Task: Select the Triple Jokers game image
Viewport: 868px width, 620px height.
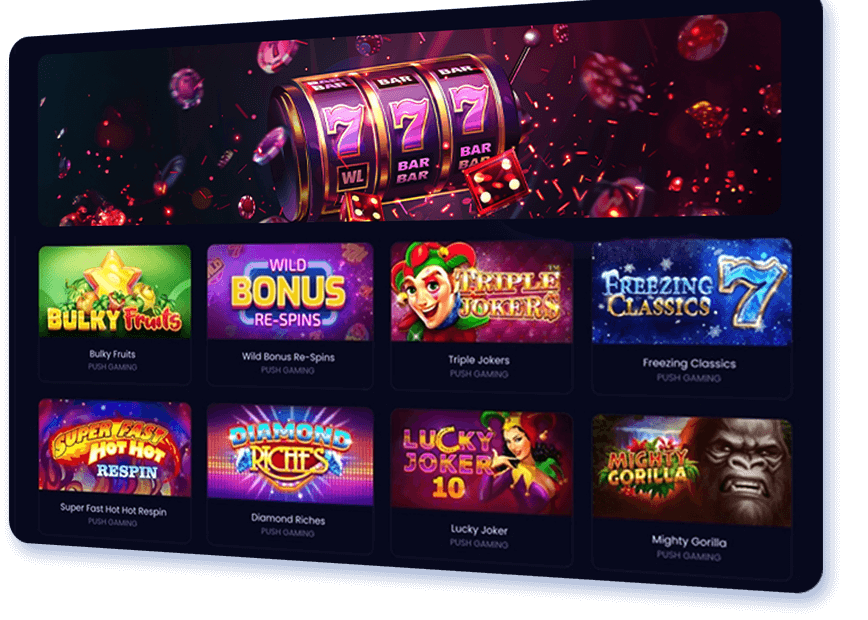Action: point(482,292)
